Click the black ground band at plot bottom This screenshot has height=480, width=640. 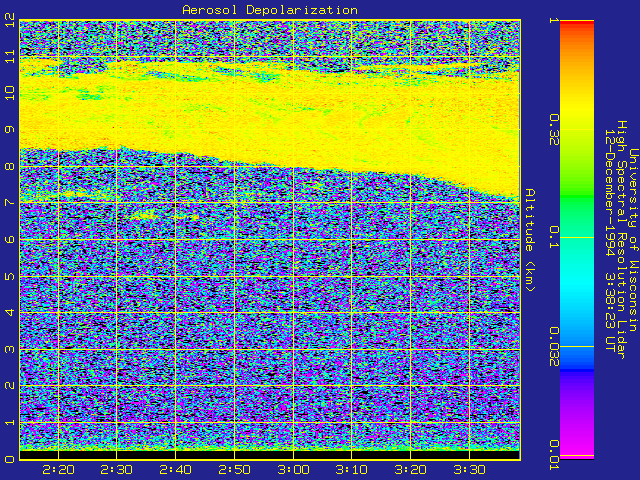tap(270, 454)
